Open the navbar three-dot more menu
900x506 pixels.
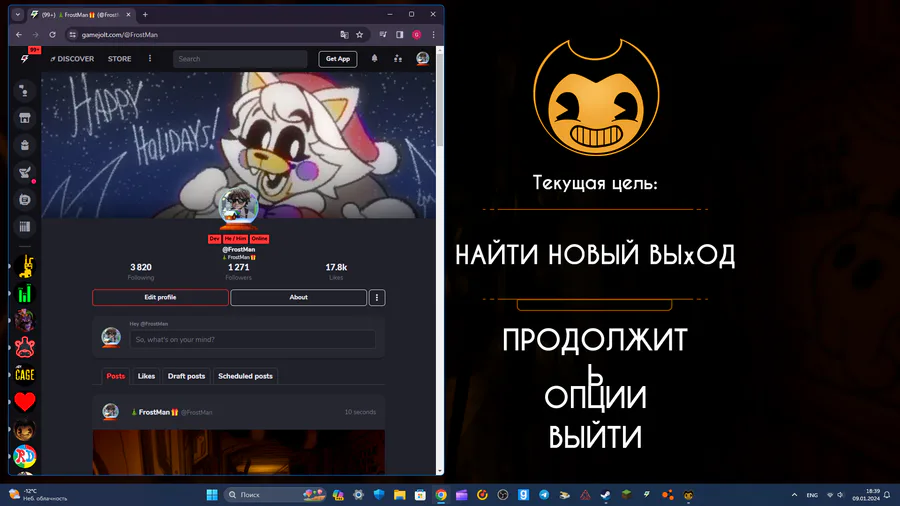pyautogui.click(x=150, y=59)
